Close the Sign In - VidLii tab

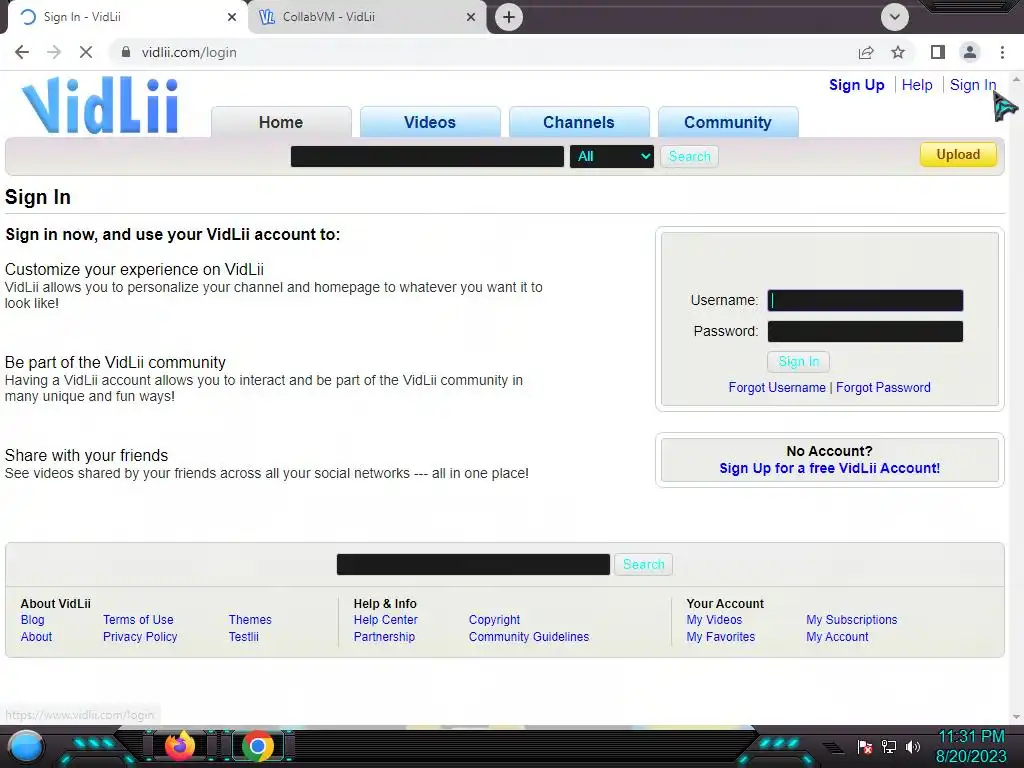[x=232, y=17]
